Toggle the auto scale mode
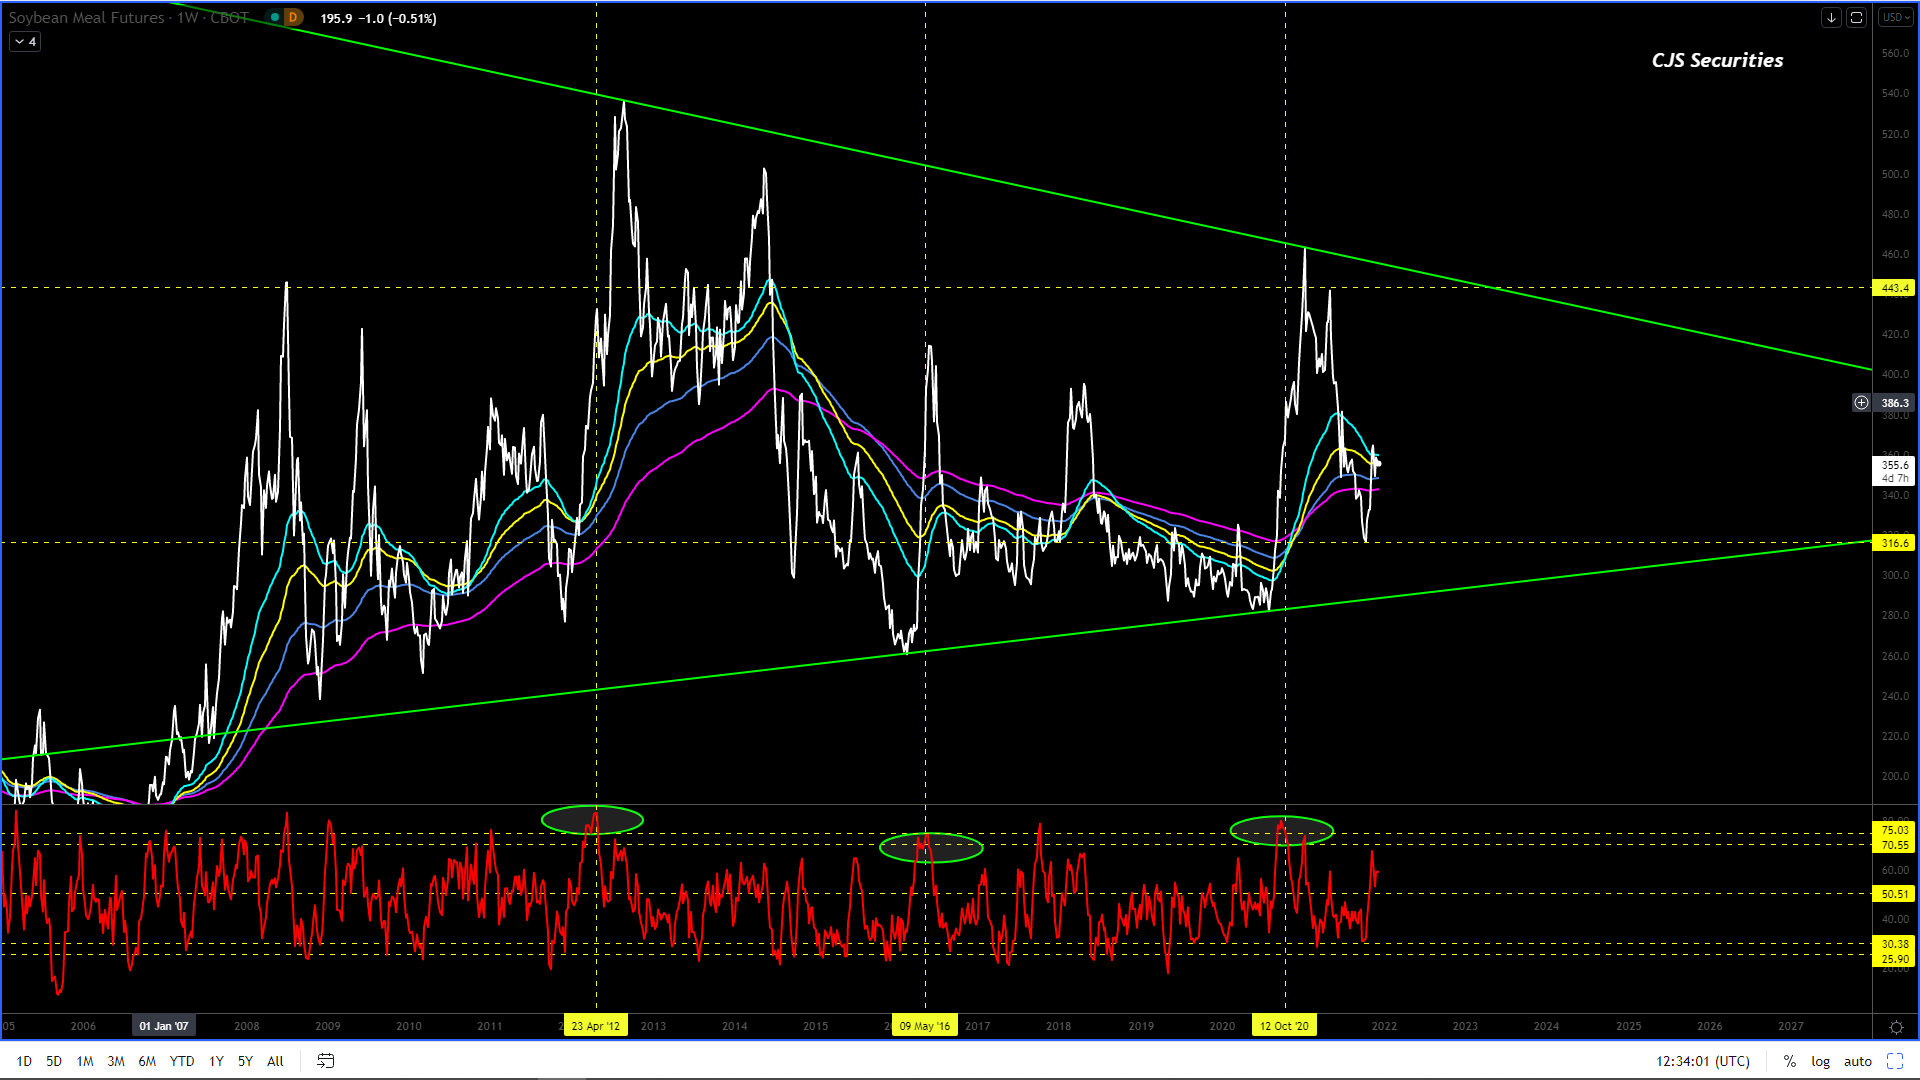Screen dimensions: 1920x1080 pos(1857,1061)
